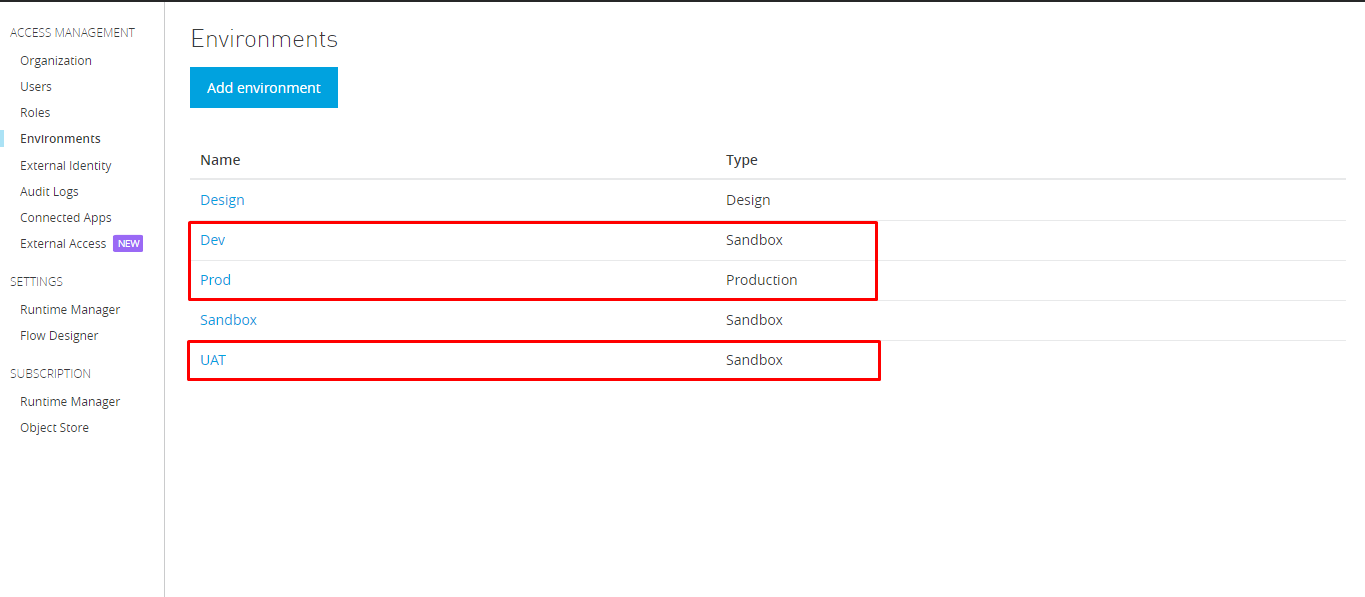
Task: Select Users in Access Management
Action: 36,87
